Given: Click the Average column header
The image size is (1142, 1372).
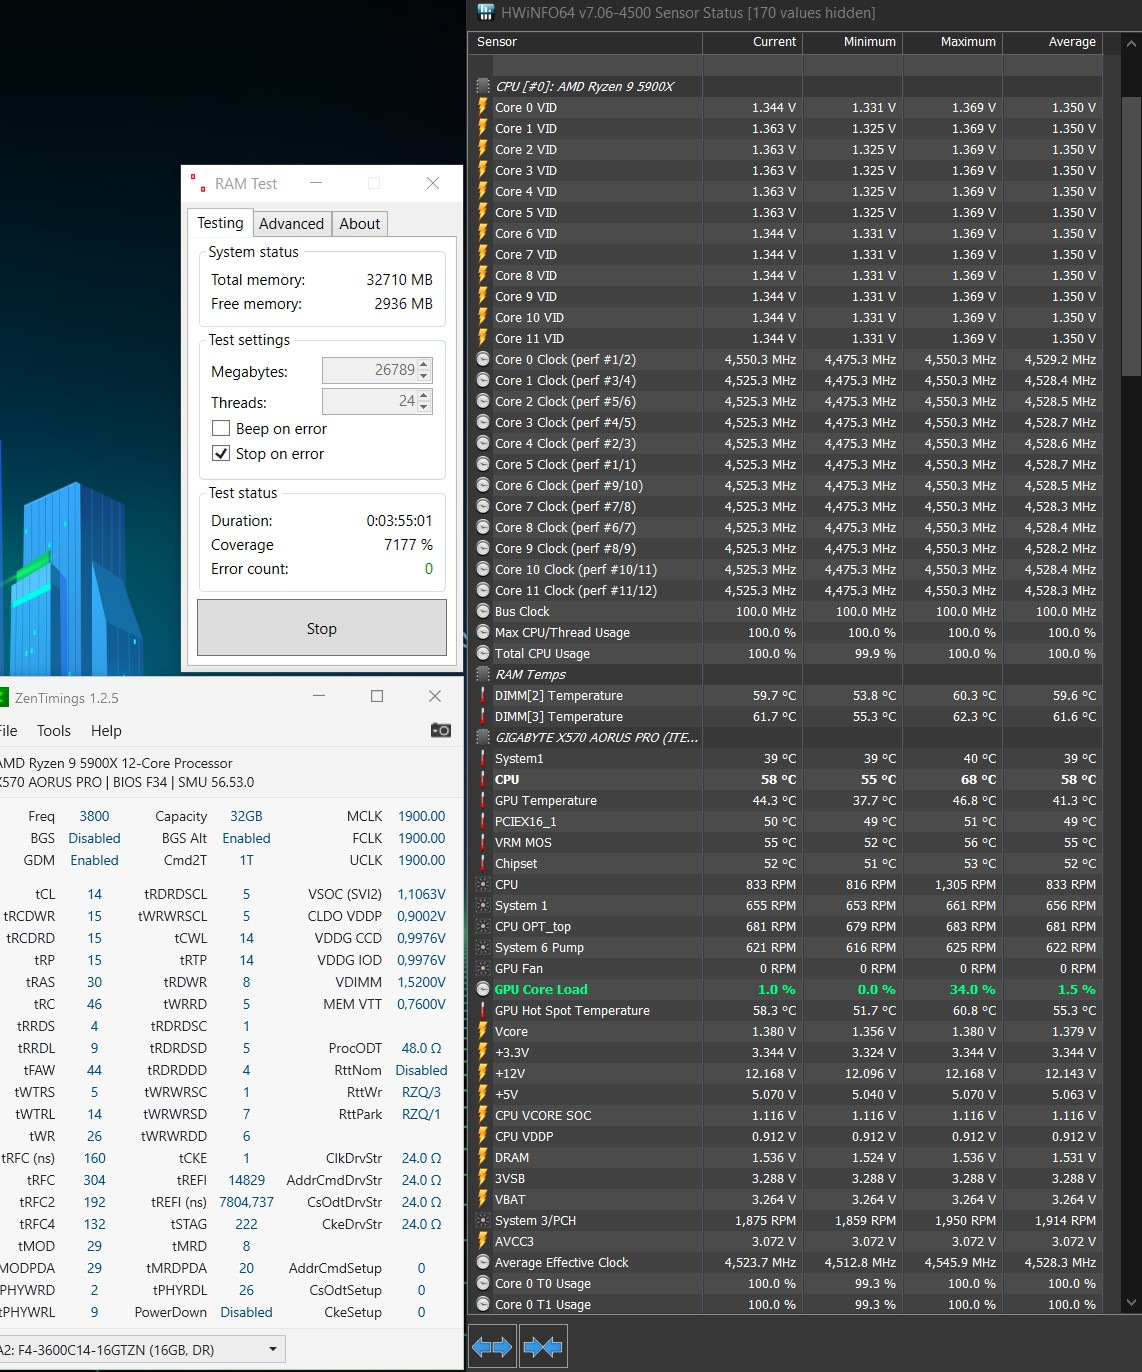Looking at the screenshot, I should click(1052, 42).
